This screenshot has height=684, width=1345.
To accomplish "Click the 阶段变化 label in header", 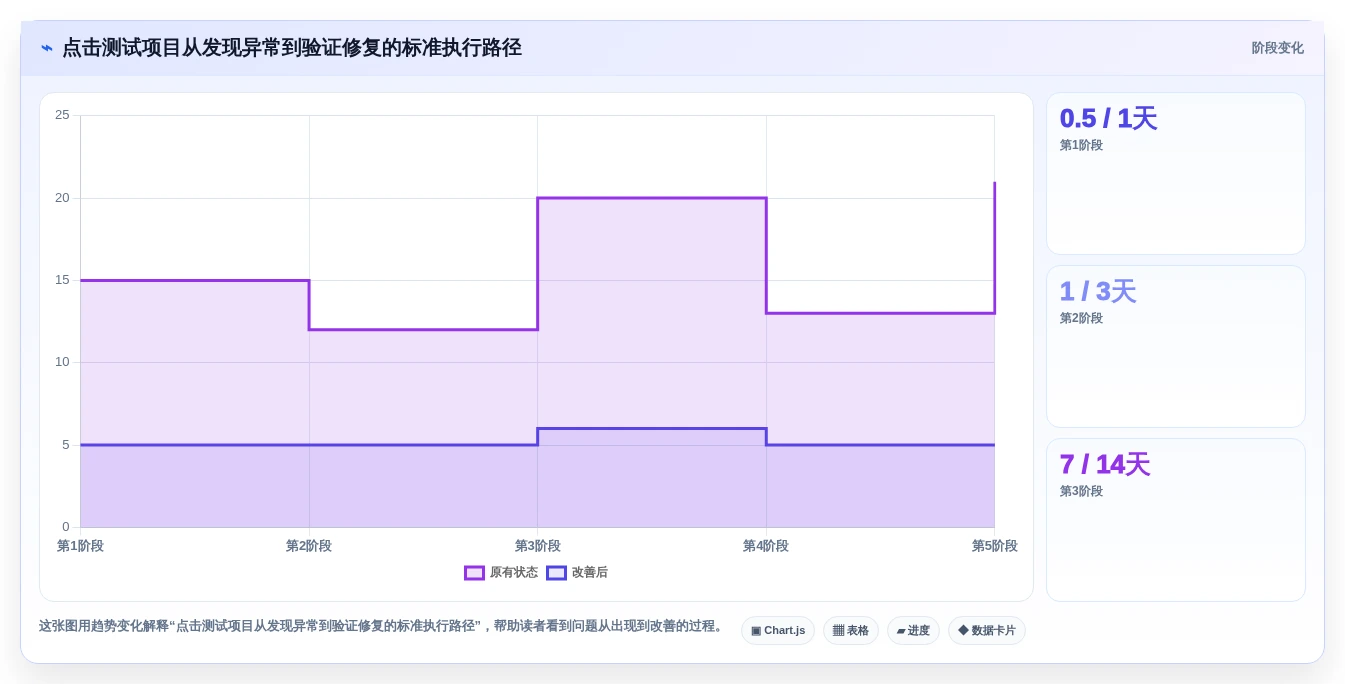I will coord(1277,48).
